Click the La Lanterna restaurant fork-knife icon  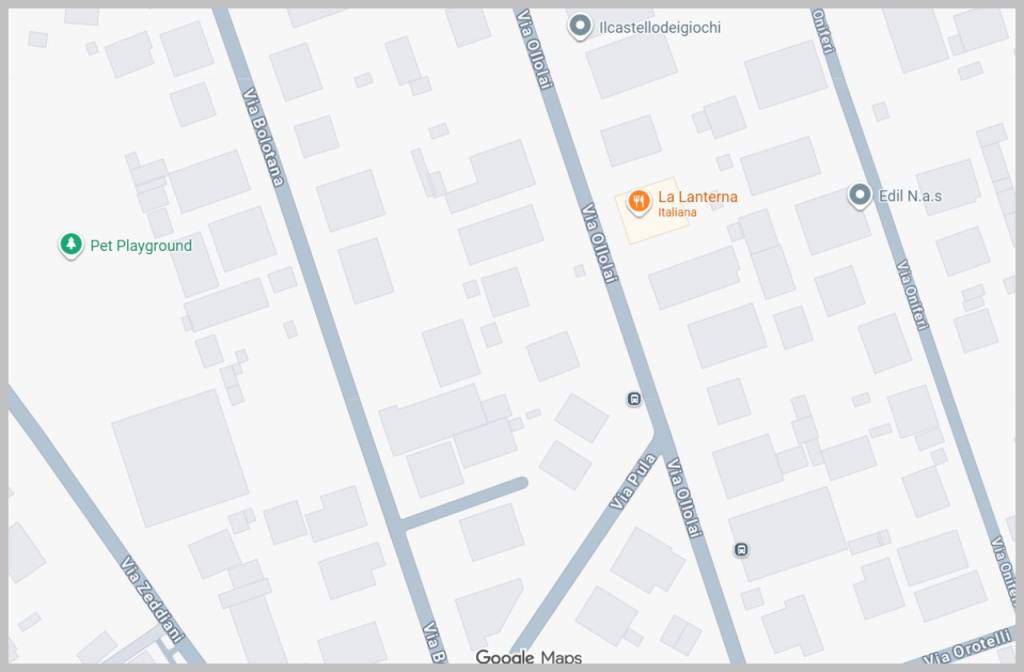pyautogui.click(x=639, y=202)
